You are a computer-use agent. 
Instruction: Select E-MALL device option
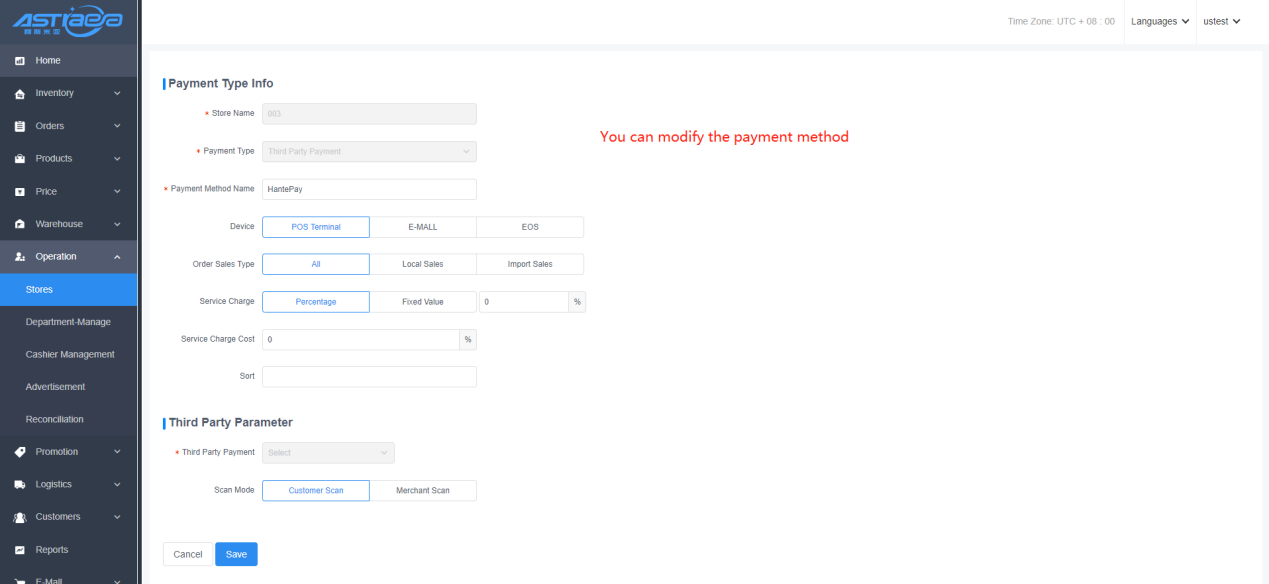[422, 227]
